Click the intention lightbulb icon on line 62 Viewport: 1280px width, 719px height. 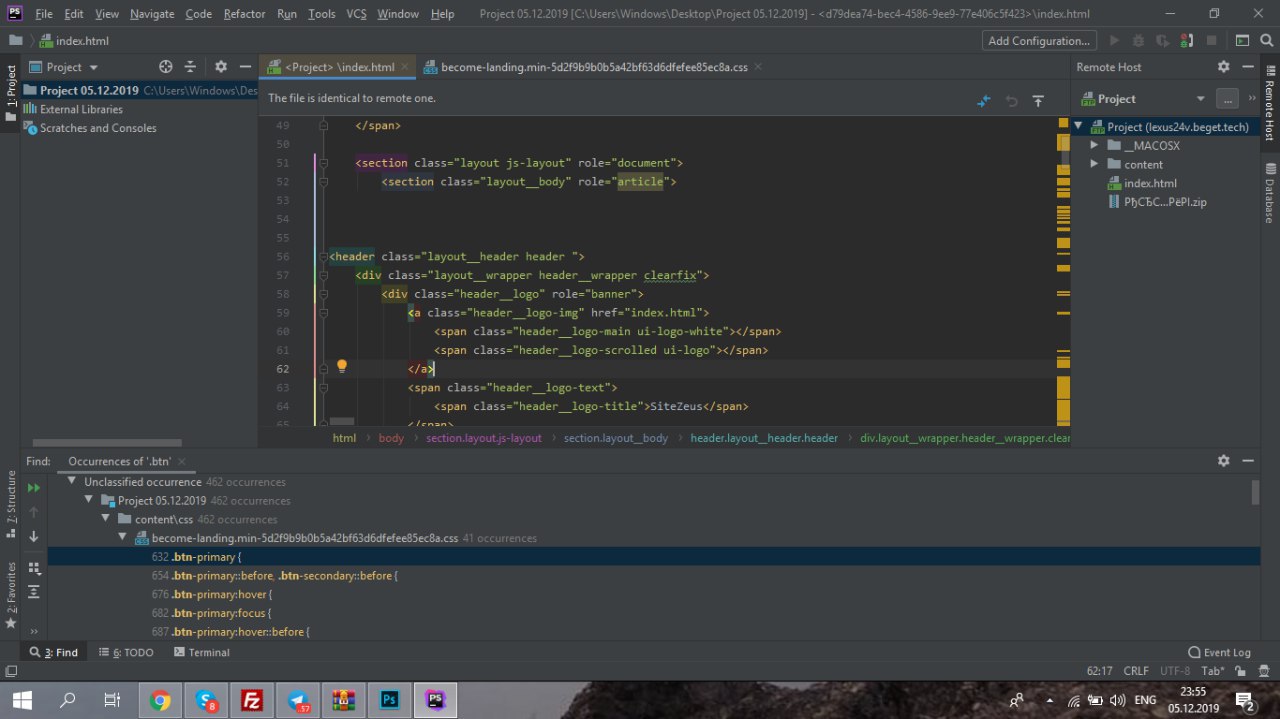pos(341,367)
